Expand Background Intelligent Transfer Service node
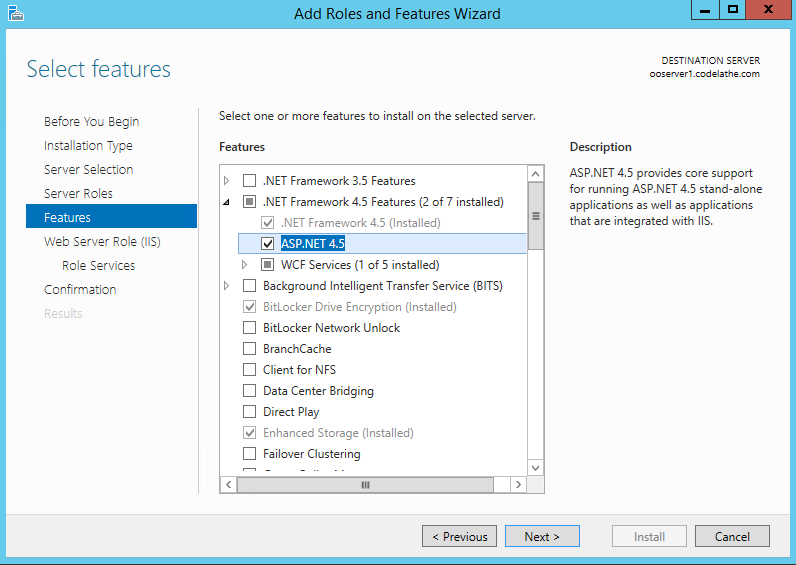Screen dimensions: 796x565 227,286
